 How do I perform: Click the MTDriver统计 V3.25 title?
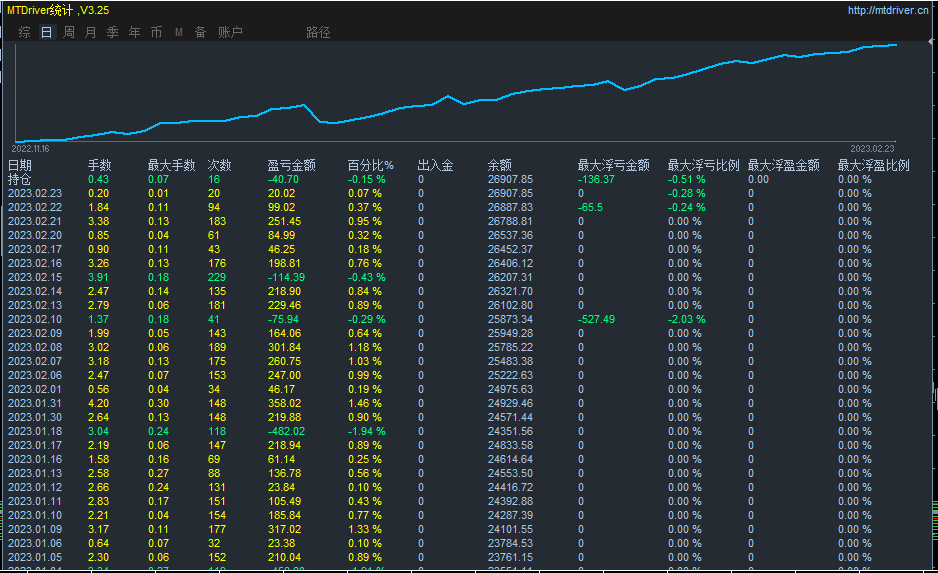58,10
